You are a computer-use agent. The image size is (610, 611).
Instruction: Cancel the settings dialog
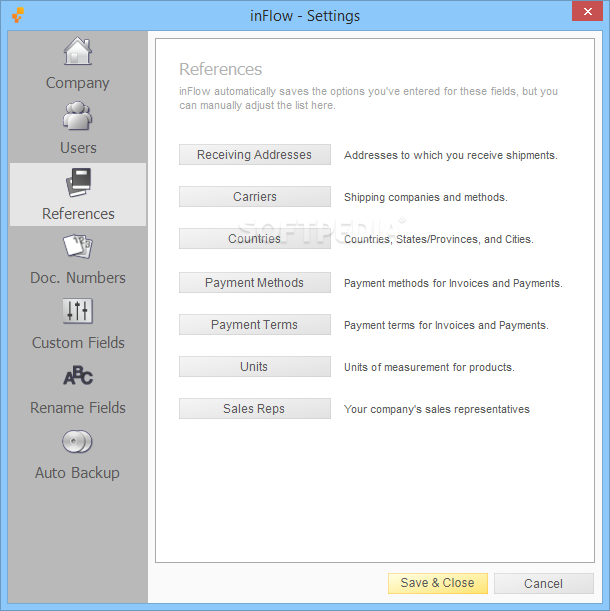point(544,583)
